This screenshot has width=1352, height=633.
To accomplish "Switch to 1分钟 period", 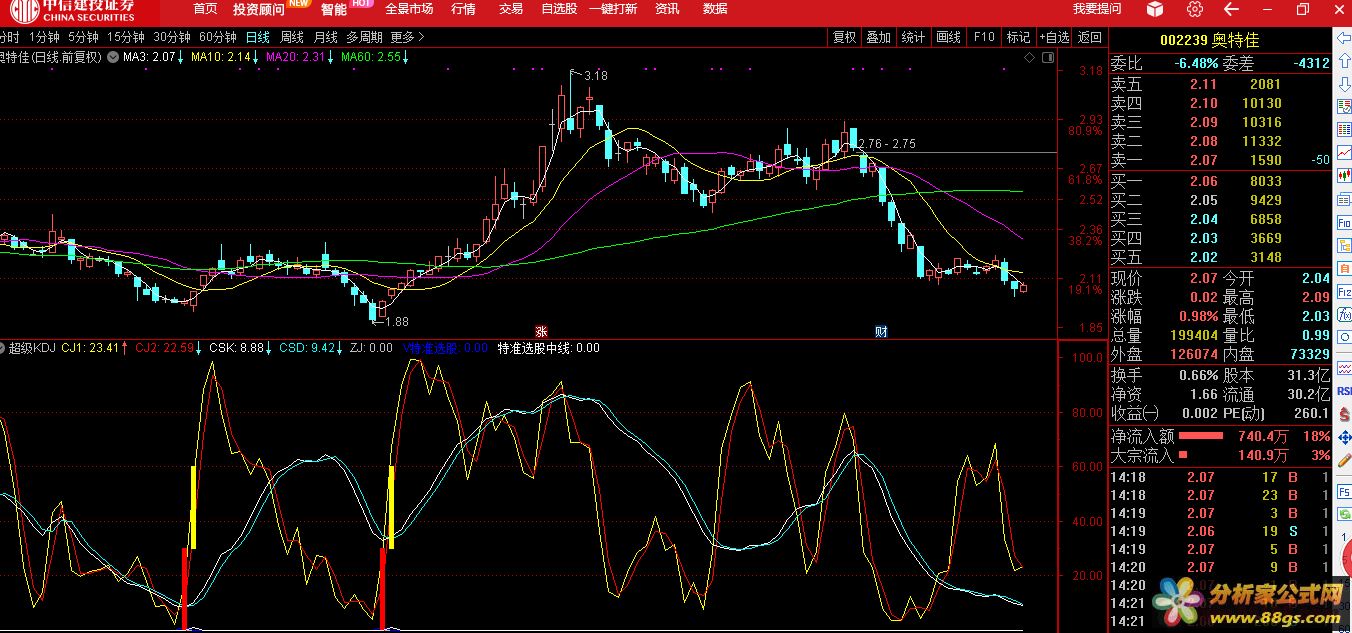I will click(x=45, y=37).
